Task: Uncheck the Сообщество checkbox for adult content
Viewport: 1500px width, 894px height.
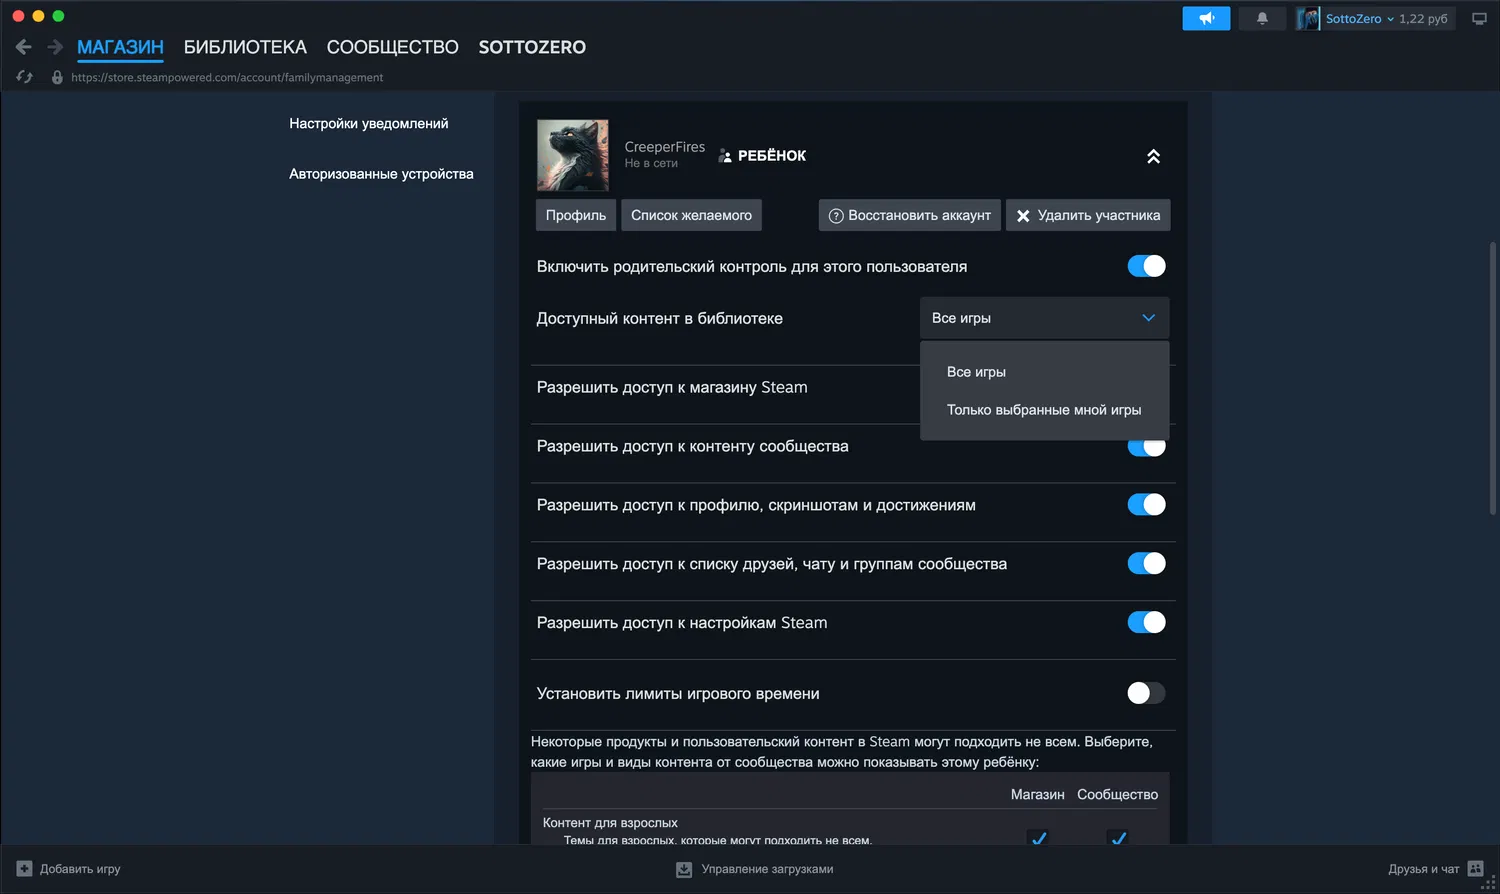Action: coord(1118,837)
